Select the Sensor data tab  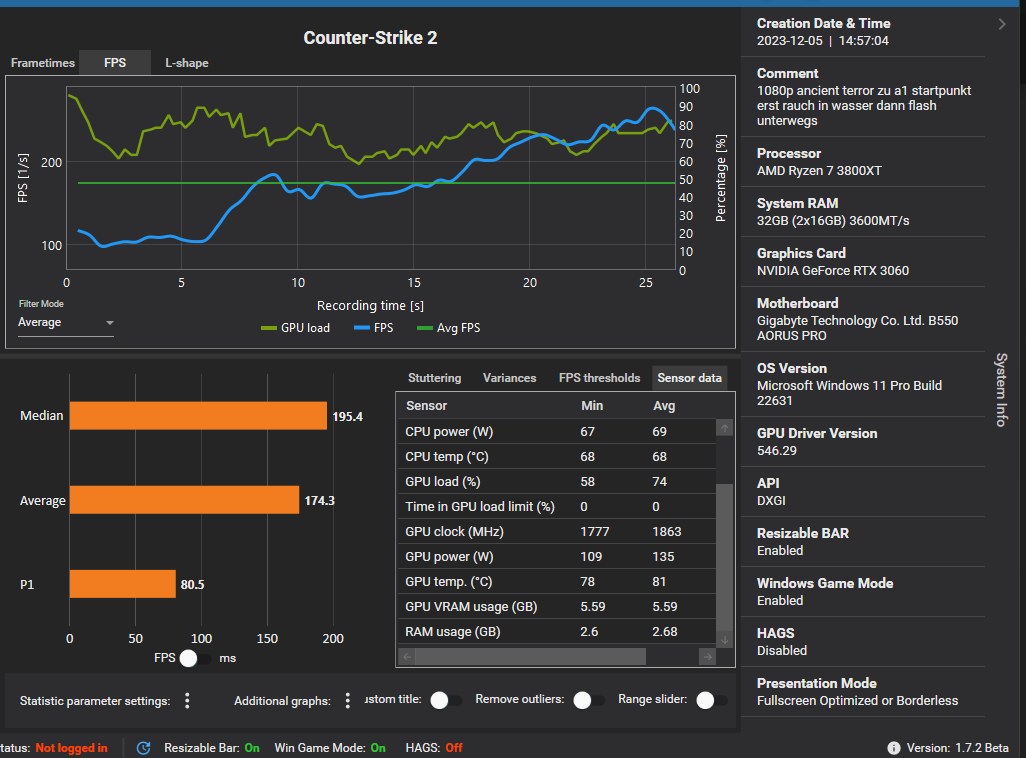pyautogui.click(x=689, y=378)
